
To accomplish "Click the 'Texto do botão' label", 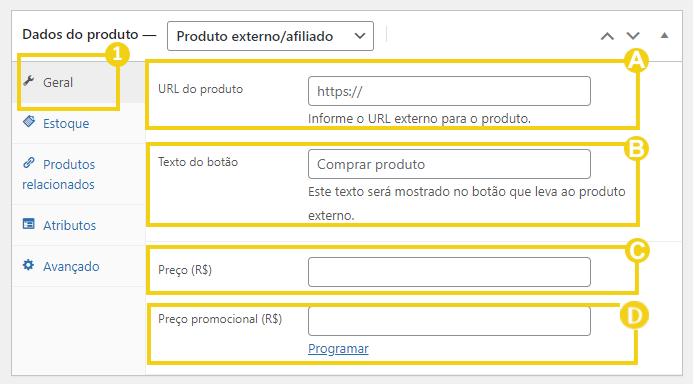I will 198,162.
